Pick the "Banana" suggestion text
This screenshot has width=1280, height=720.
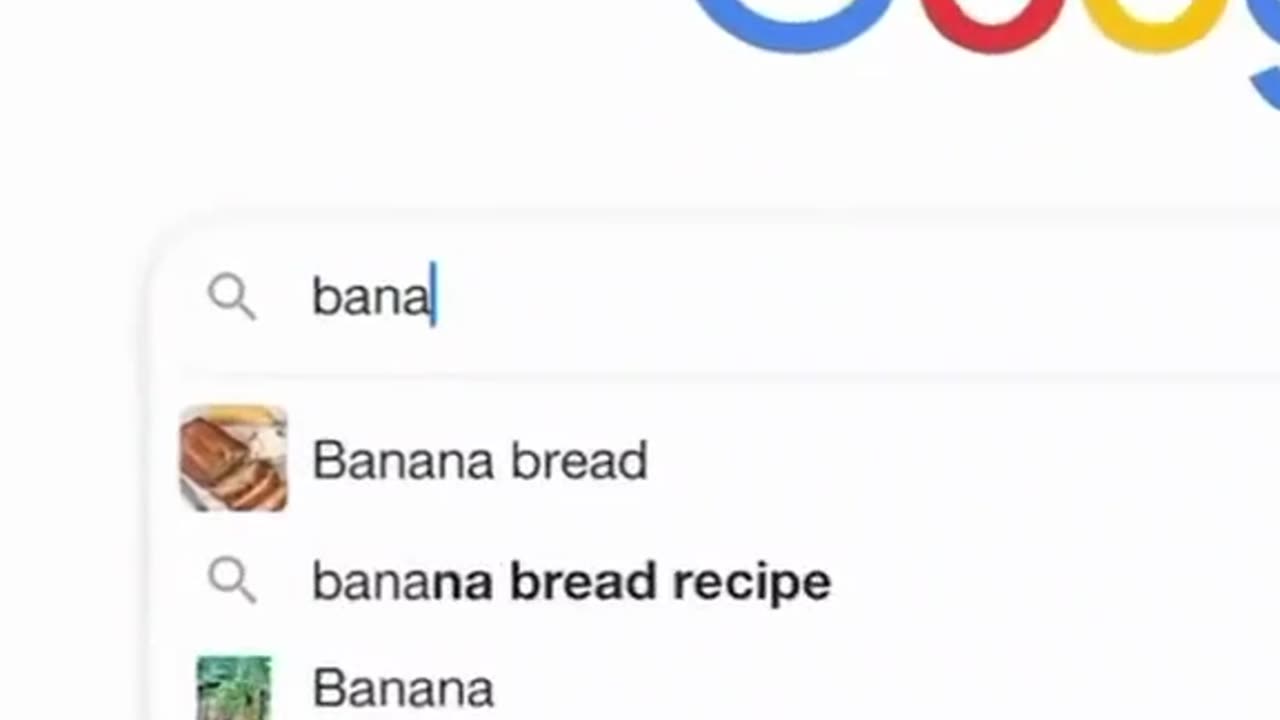click(x=403, y=689)
